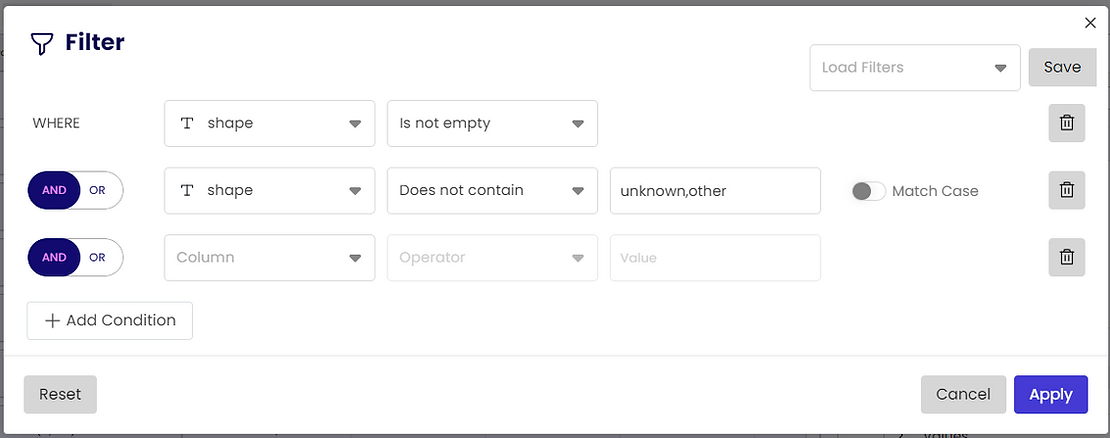Save the current filter
1110x438 pixels.
(x=1062, y=68)
